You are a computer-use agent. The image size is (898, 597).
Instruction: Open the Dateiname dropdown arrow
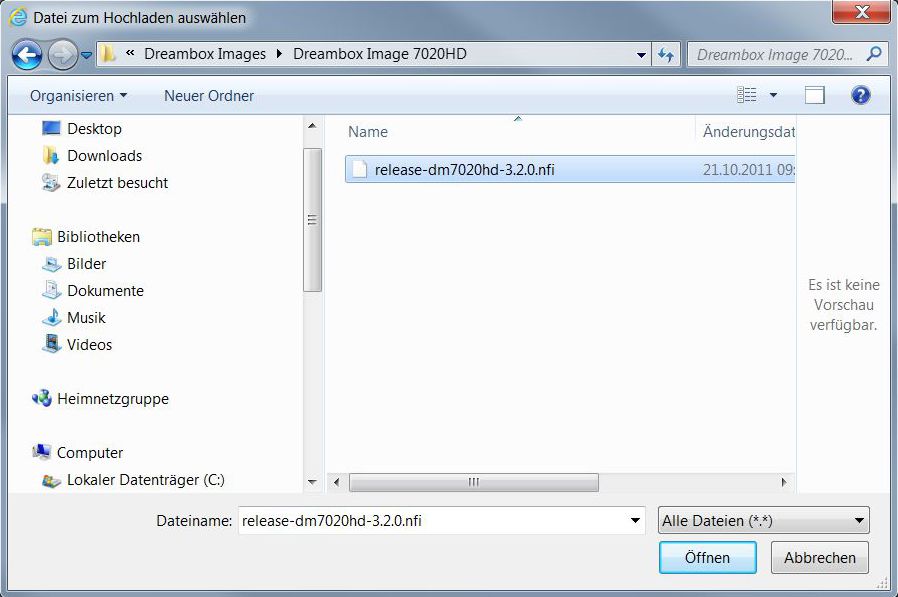pyautogui.click(x=635, y=521)
